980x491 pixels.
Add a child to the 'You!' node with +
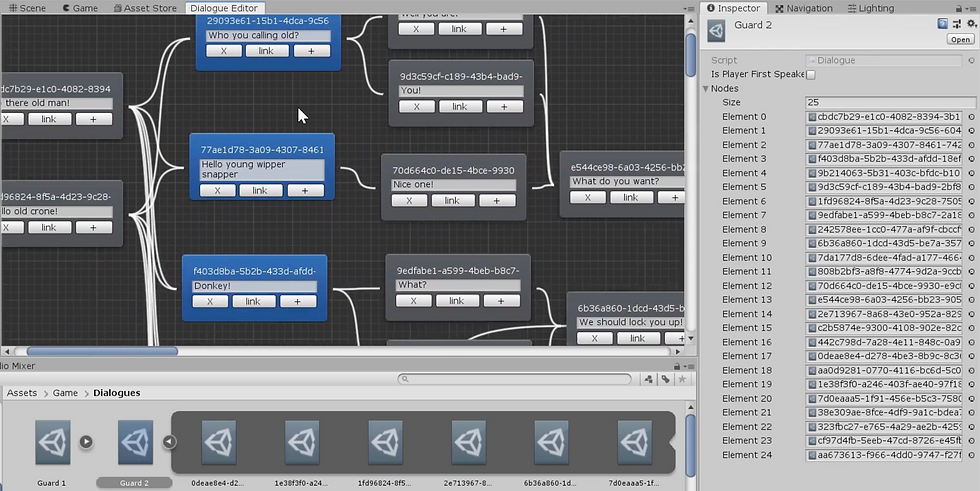tap(504, 107)
